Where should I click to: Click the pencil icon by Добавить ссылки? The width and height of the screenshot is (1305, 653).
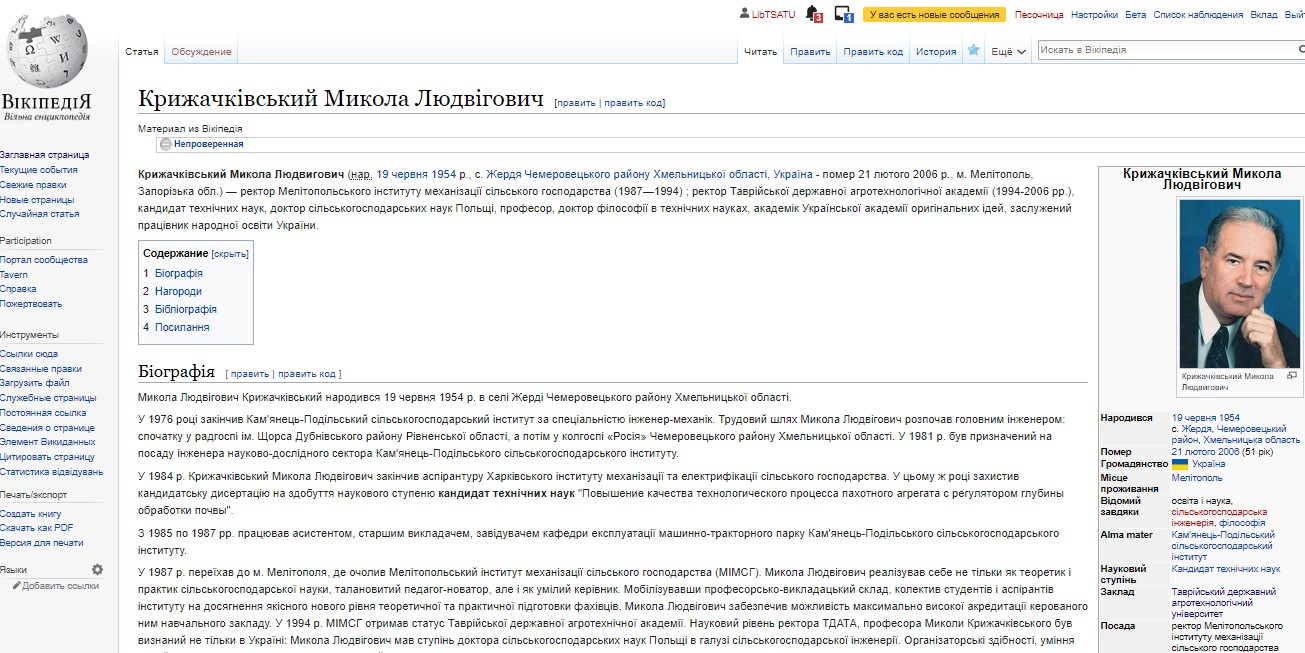[x=16, y=586]
